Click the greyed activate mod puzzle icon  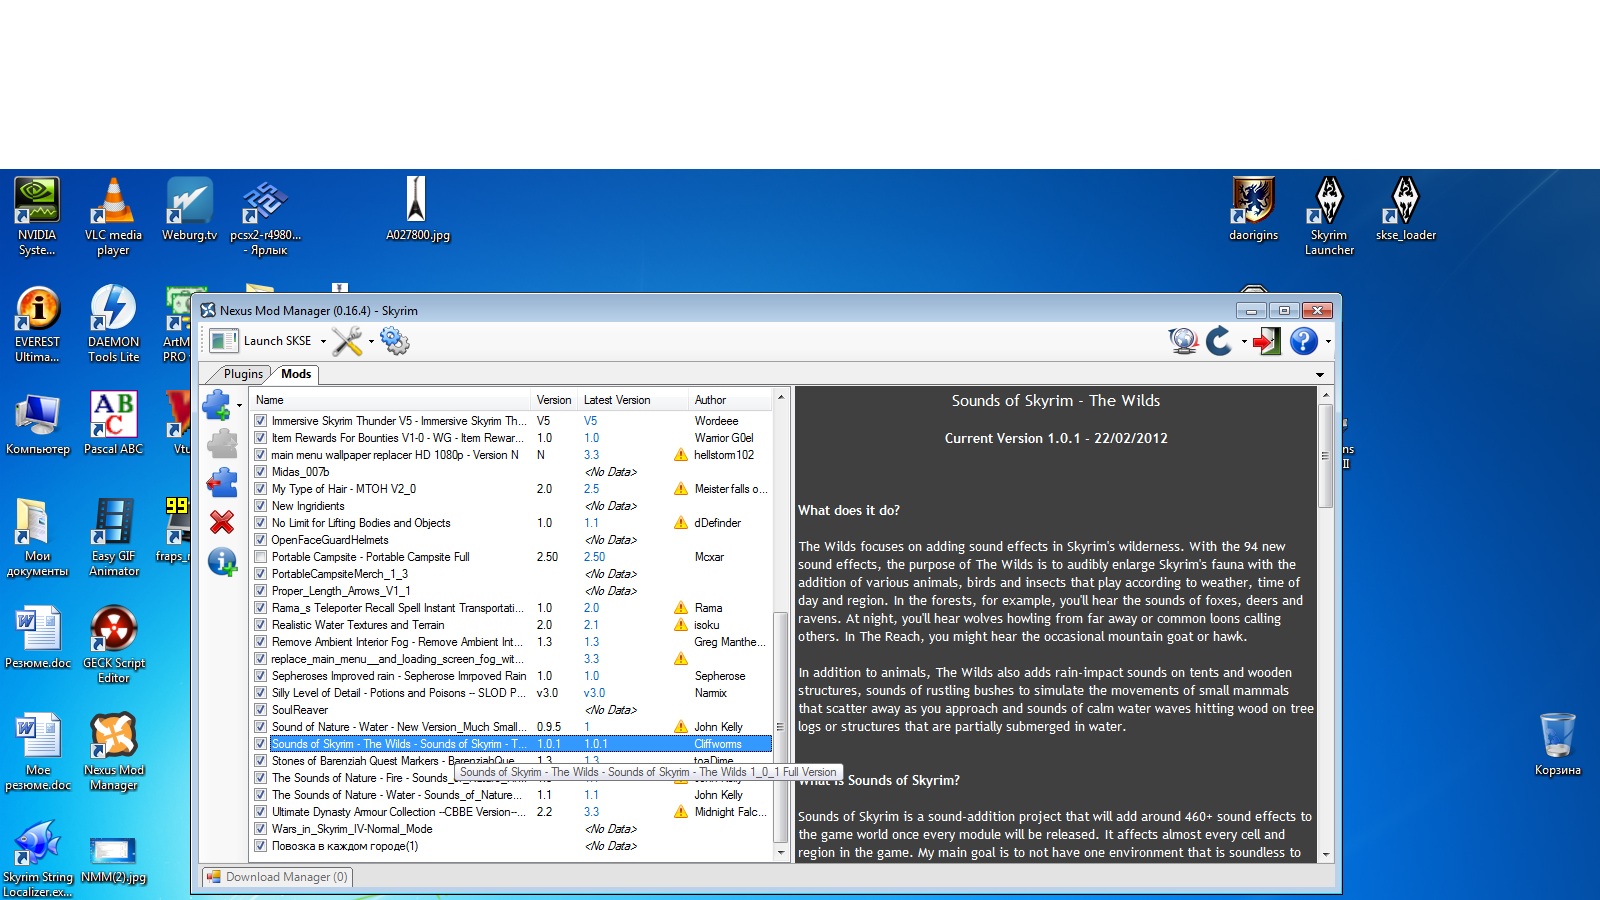point(222,444)
